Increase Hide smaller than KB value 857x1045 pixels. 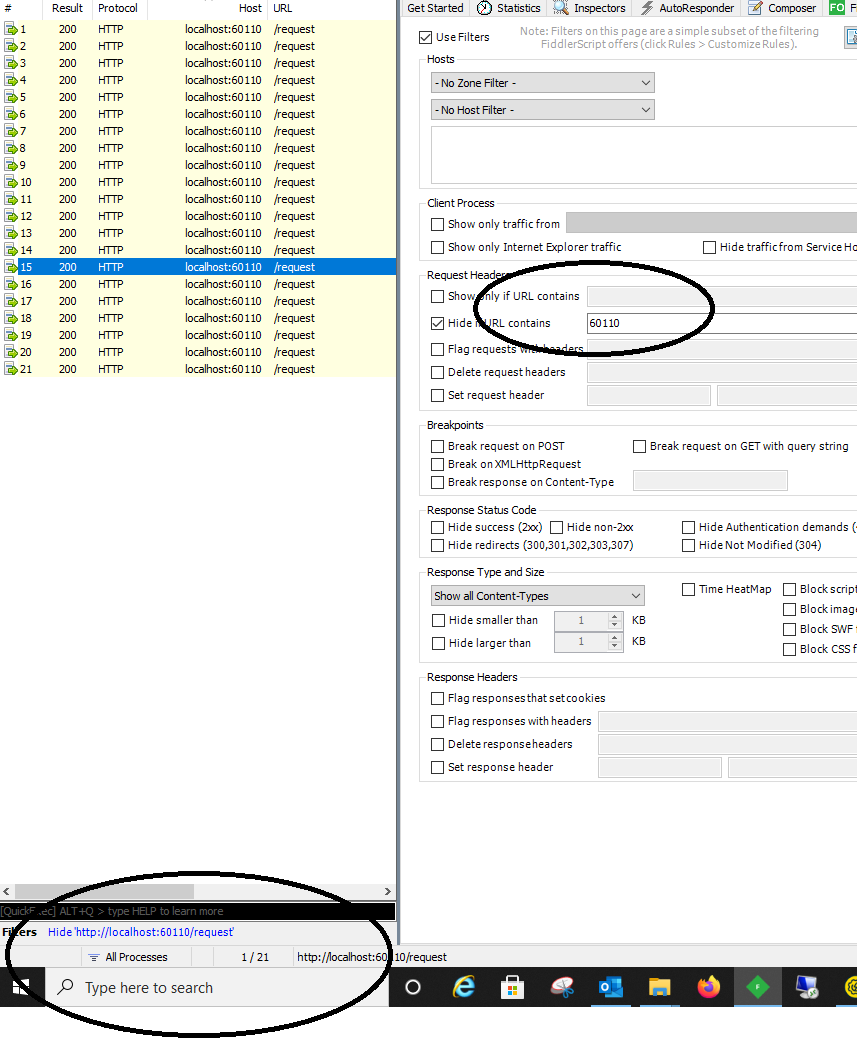click(x=615, y=616)
